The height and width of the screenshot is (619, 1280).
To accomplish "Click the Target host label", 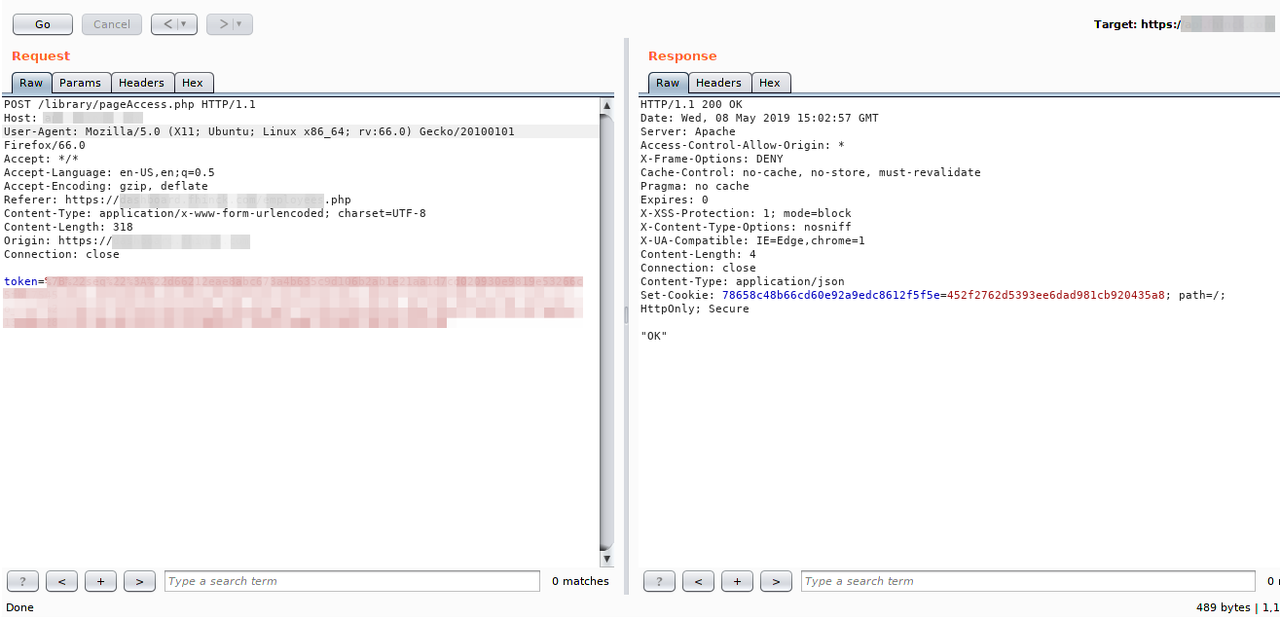I will point(1184,24).
